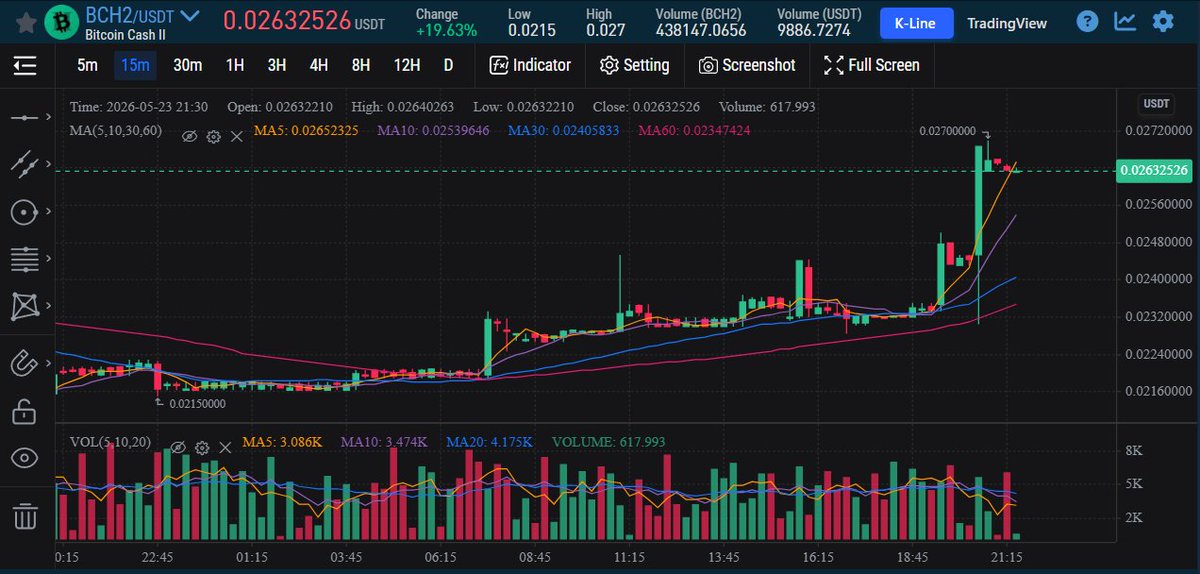Click the 0.02632526 current price tag on axis
This screenshot has width=1200, height=574.
[x=1154, y=171]
